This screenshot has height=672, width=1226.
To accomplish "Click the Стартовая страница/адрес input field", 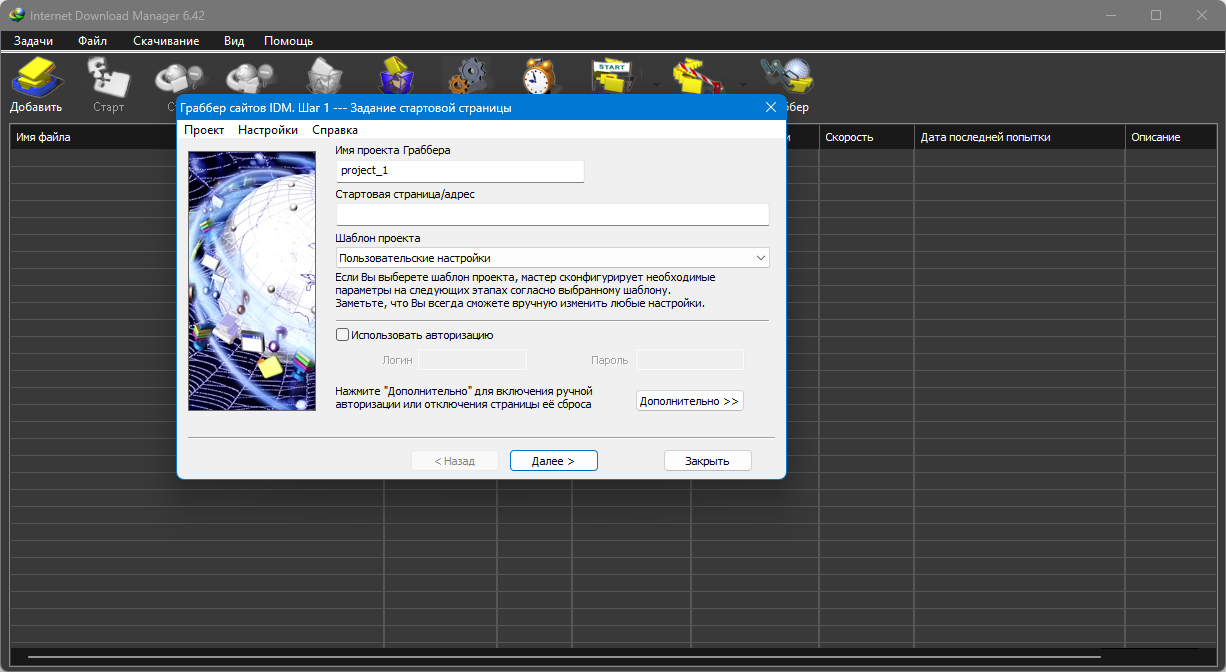I will coord(552,215).
